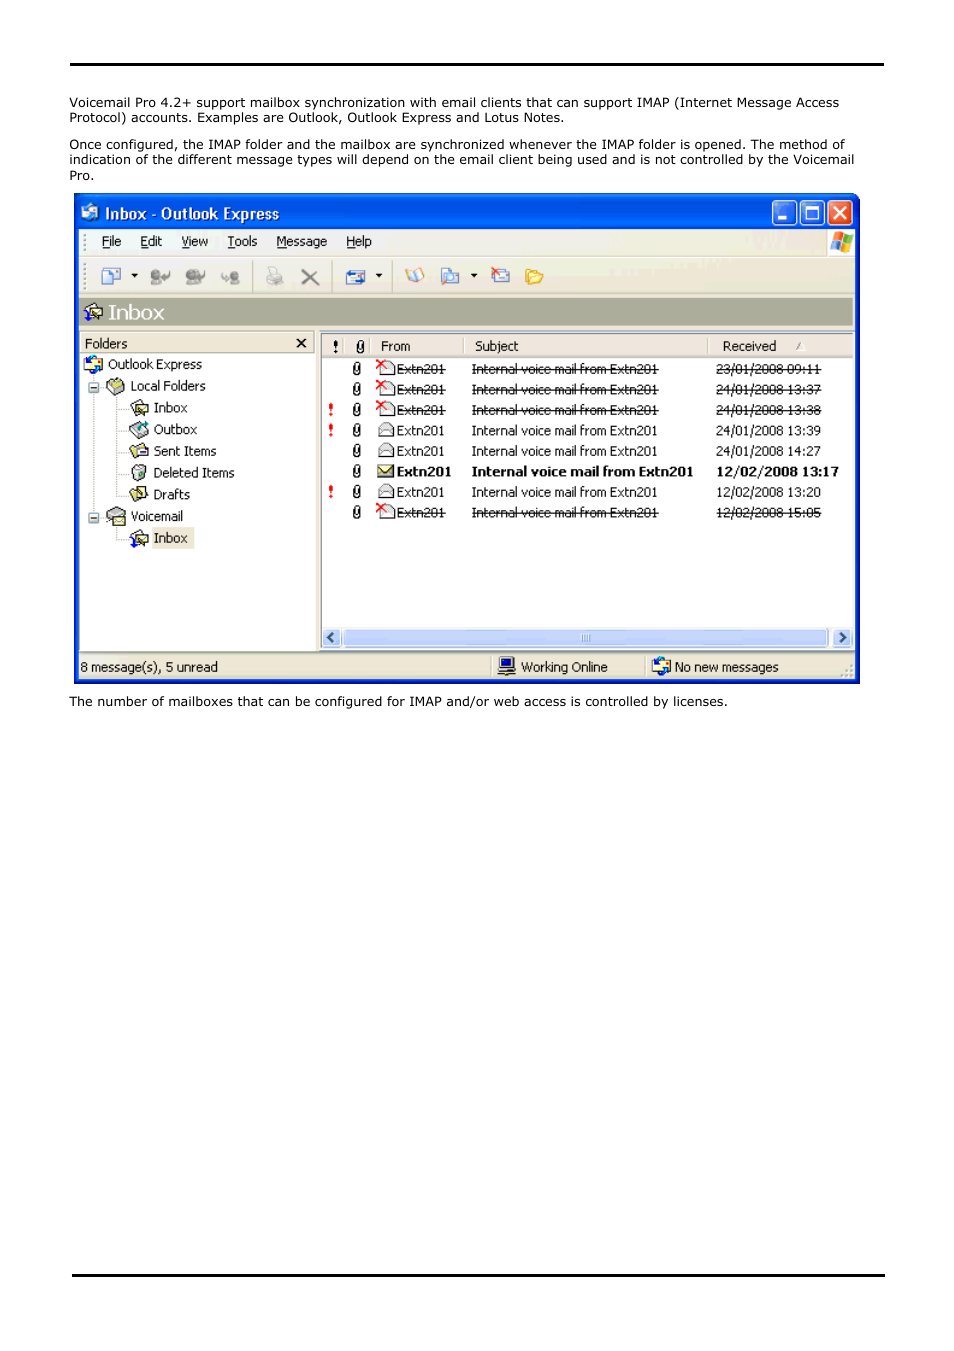Open the Addresses book icon
Screen dimensions: 954x1351
point(414,276)
